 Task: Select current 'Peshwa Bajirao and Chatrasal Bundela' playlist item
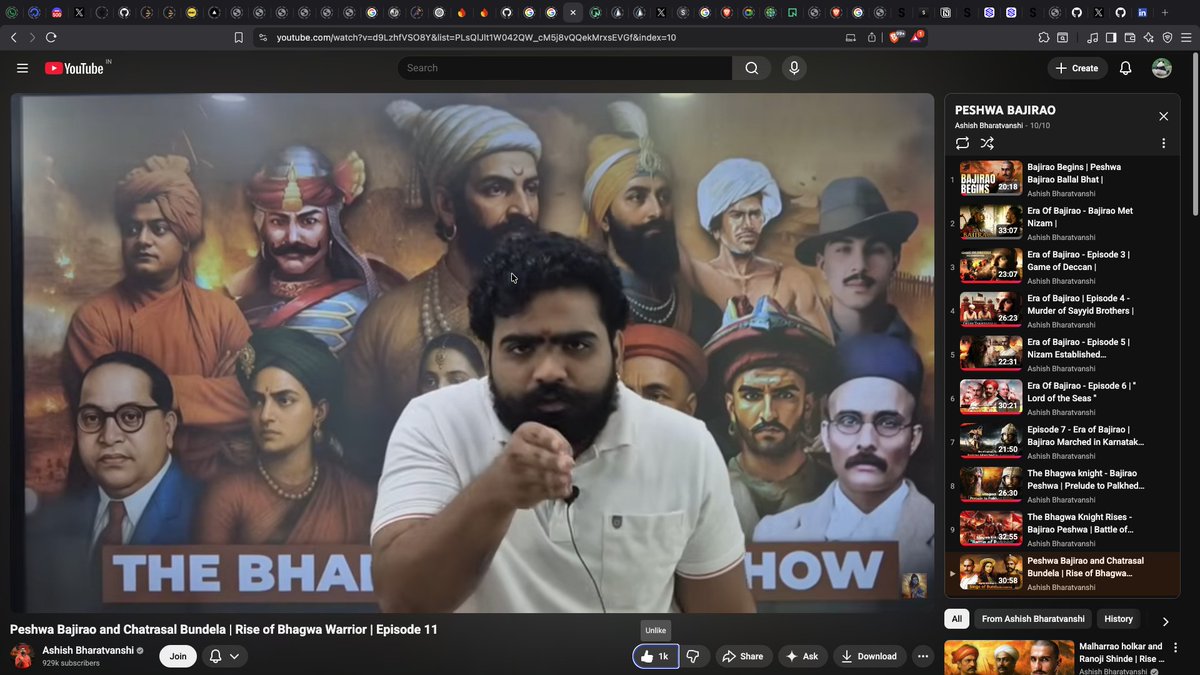[x=1062, y=573]
